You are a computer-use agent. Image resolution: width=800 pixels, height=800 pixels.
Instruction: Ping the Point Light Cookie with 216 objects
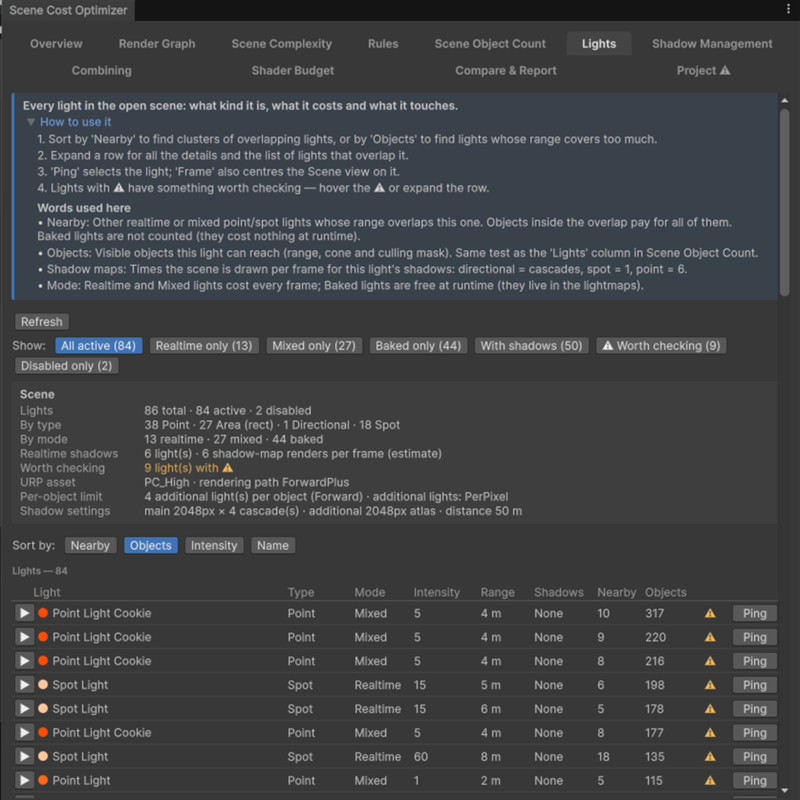pyautogui.click(x=755, y=661)
